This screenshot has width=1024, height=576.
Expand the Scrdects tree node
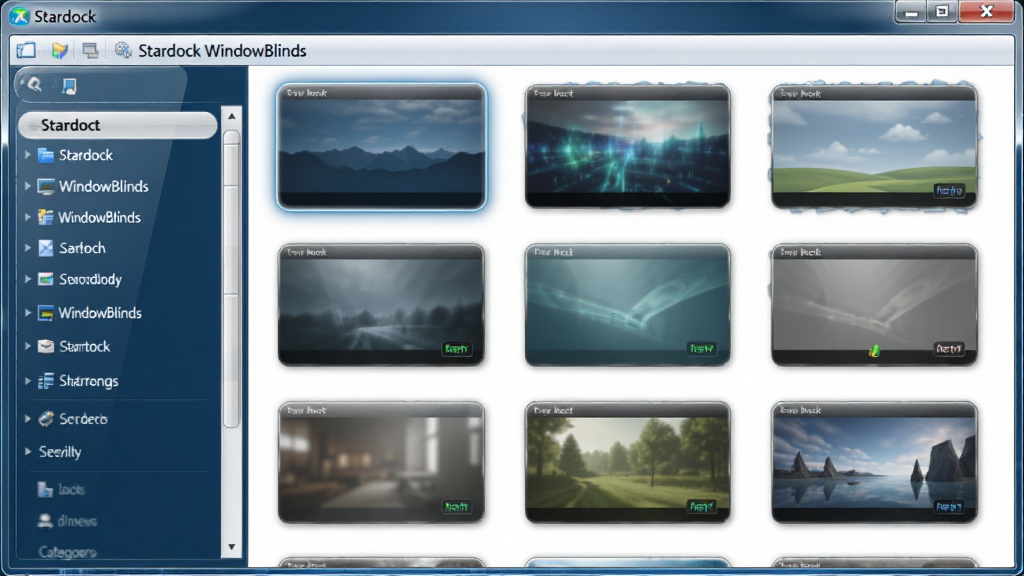point(27,419)
